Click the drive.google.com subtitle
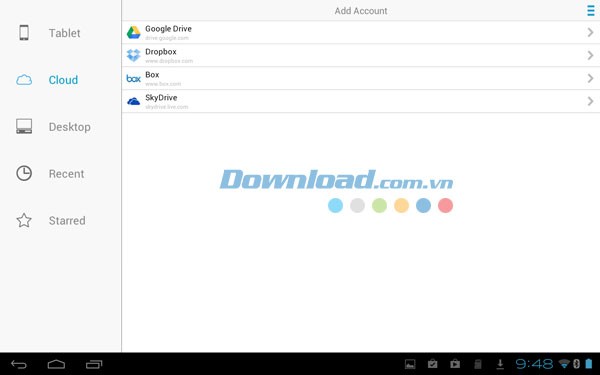 (167, 38)
